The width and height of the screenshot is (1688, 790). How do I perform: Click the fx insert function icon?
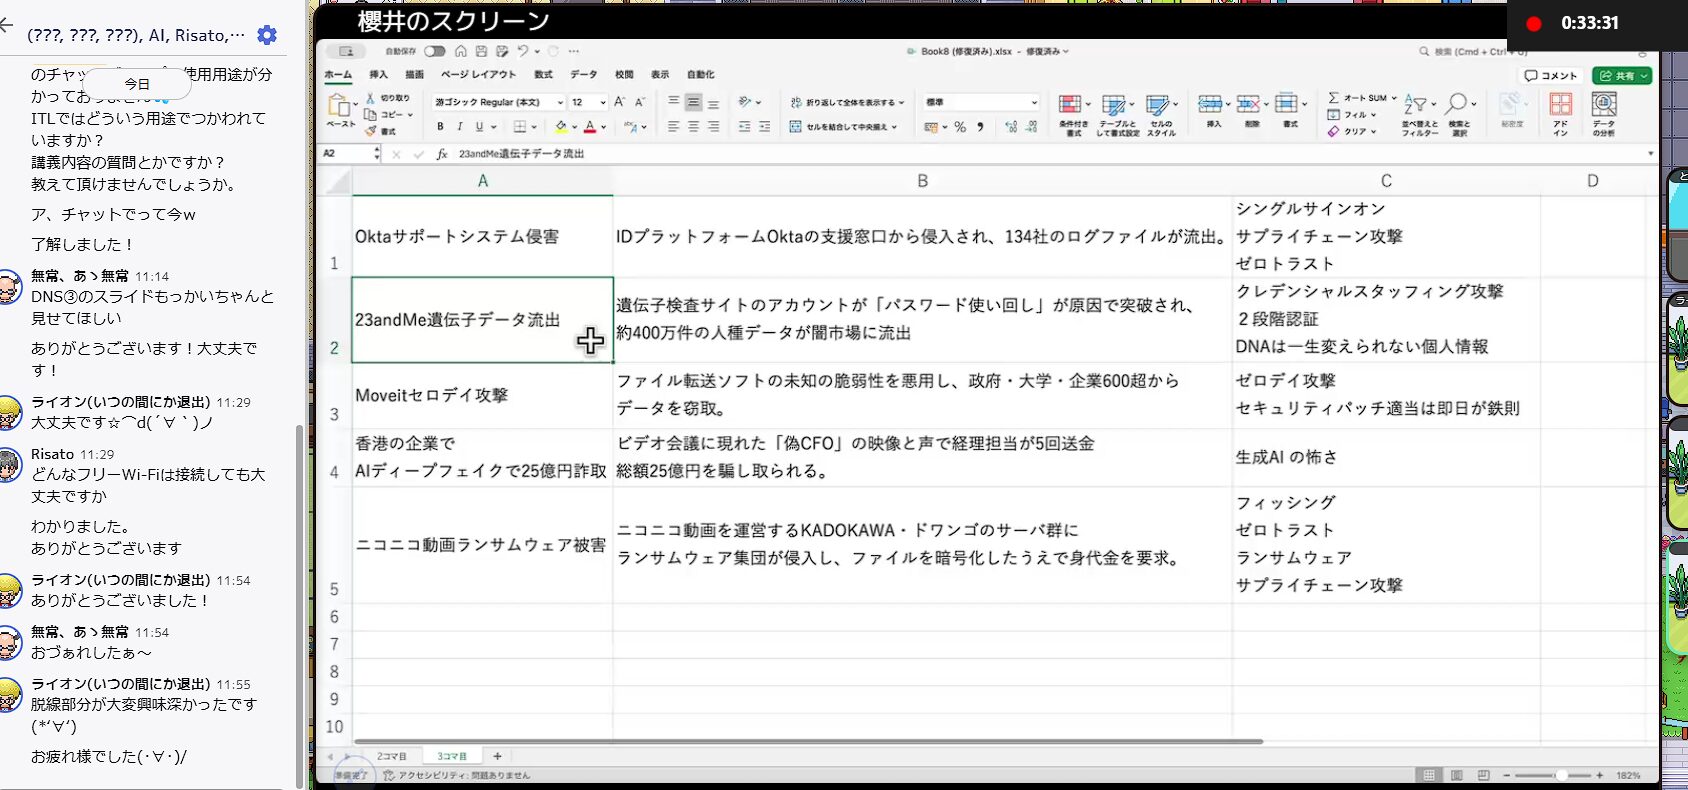442,154
